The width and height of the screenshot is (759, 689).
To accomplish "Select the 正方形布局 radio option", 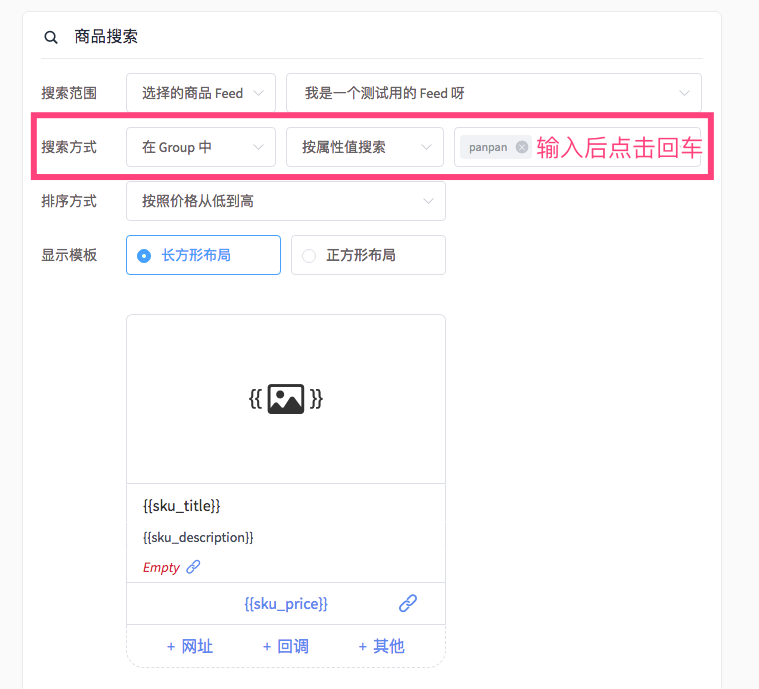I will click(x=368, y=255).
